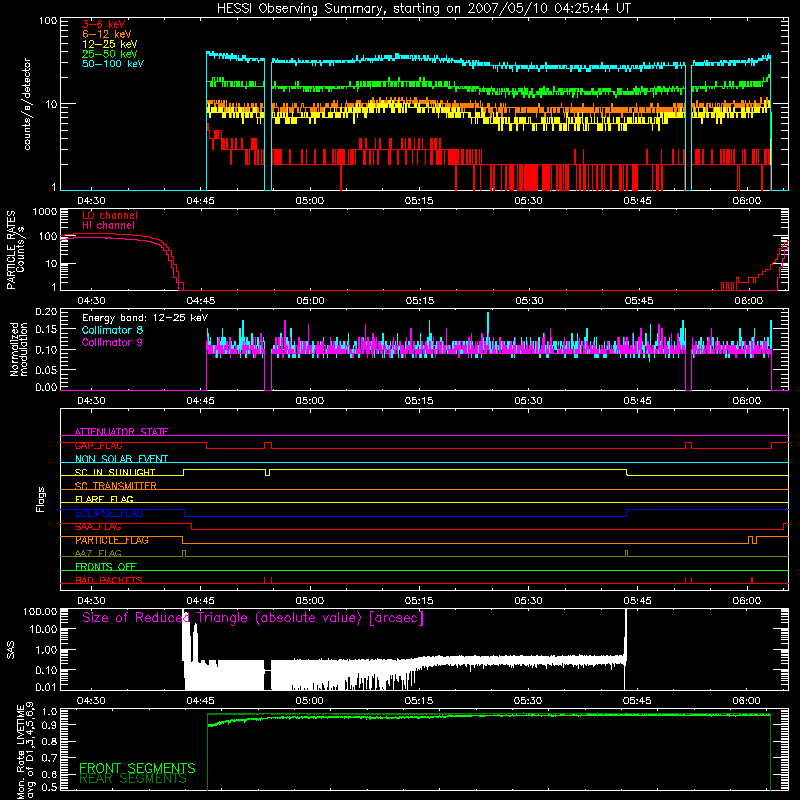This screenshot has height=800, width=800.
Task: Click the PARTICLE_FLAG label
Action: (x=112, y=540)
